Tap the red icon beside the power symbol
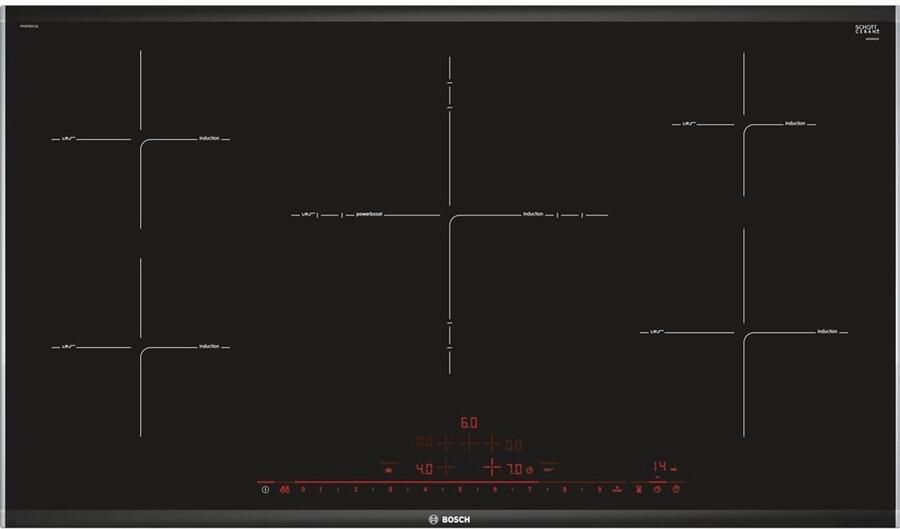Screen dimensions: 900x529 (x=285, y=489)
